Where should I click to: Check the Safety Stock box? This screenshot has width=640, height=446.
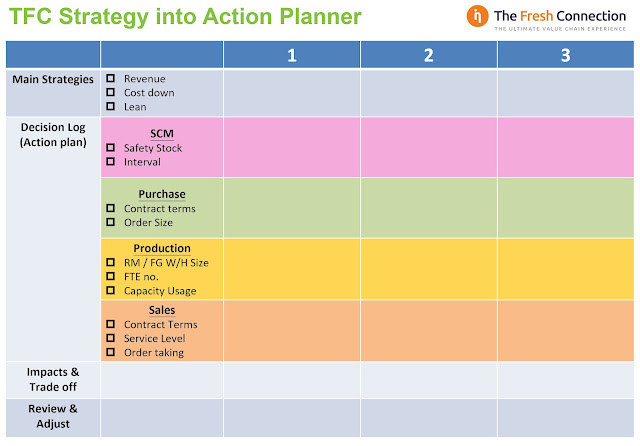click(110, 147)
